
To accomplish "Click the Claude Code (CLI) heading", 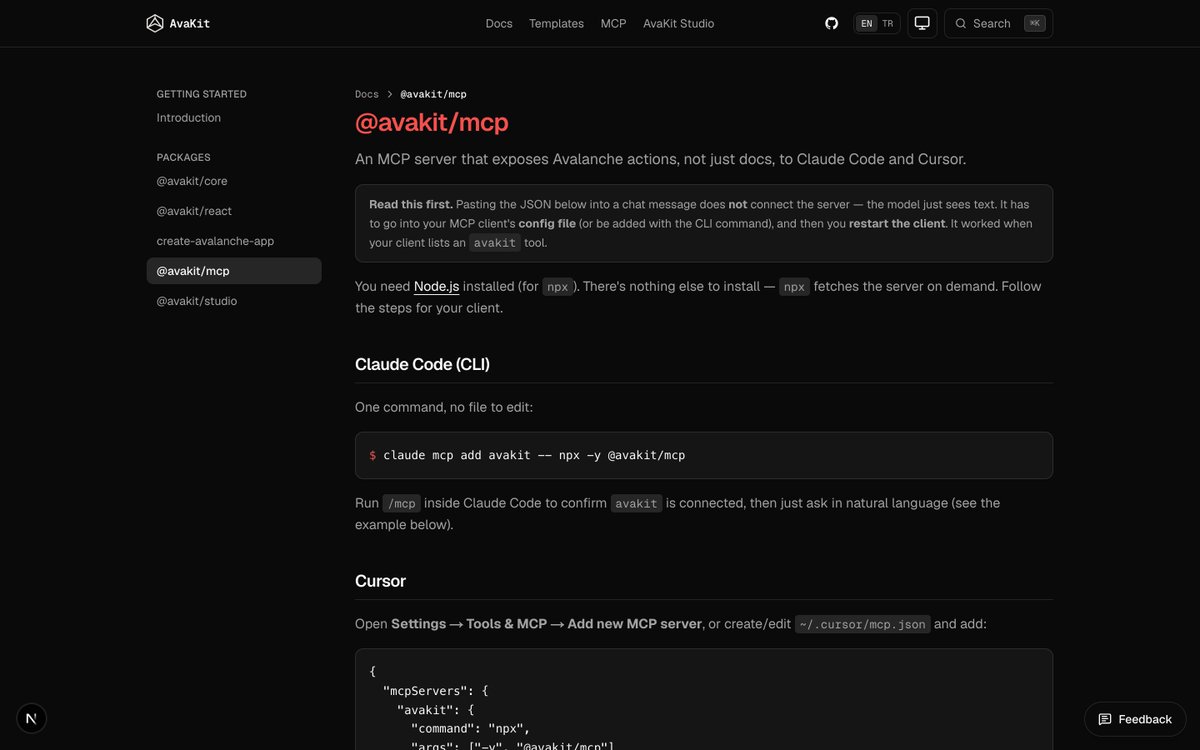I will tap(422, 364).
